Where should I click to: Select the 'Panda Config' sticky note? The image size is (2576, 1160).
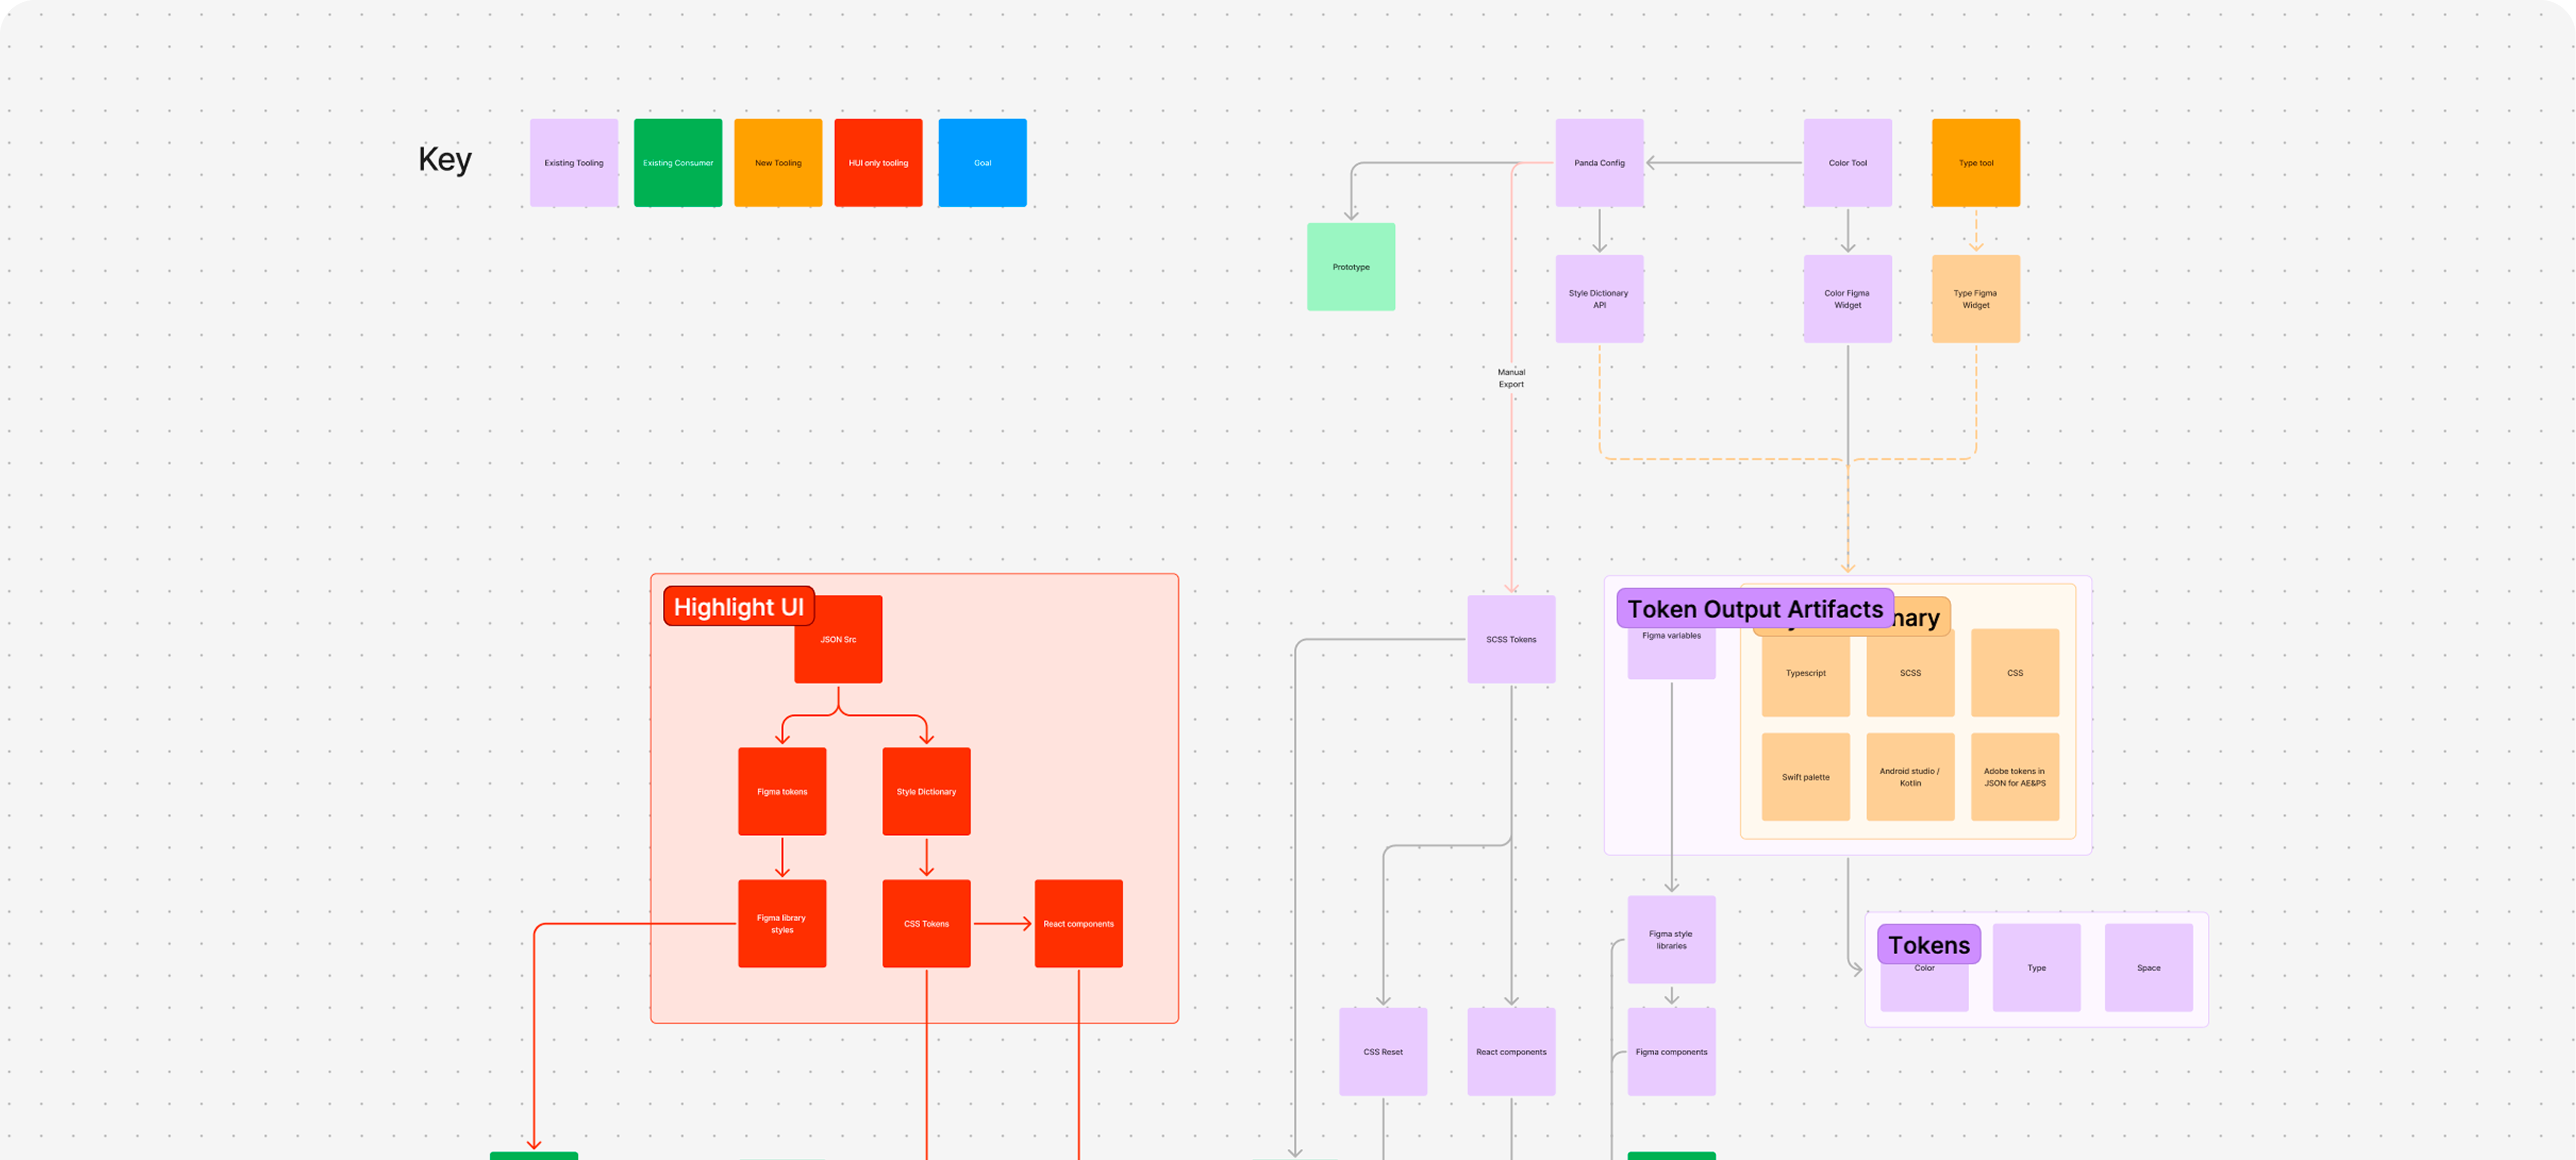[x=1599, y=163]
